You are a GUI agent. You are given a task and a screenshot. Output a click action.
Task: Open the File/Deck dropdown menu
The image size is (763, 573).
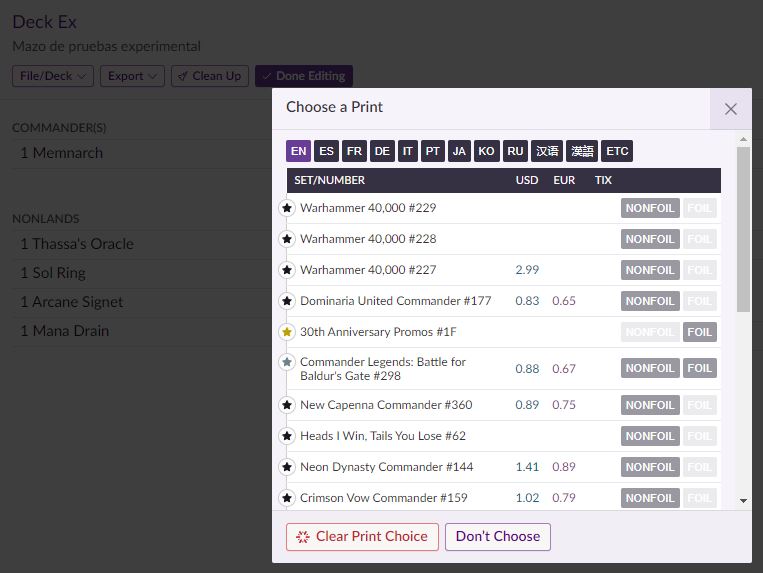[x=53, y=76]
